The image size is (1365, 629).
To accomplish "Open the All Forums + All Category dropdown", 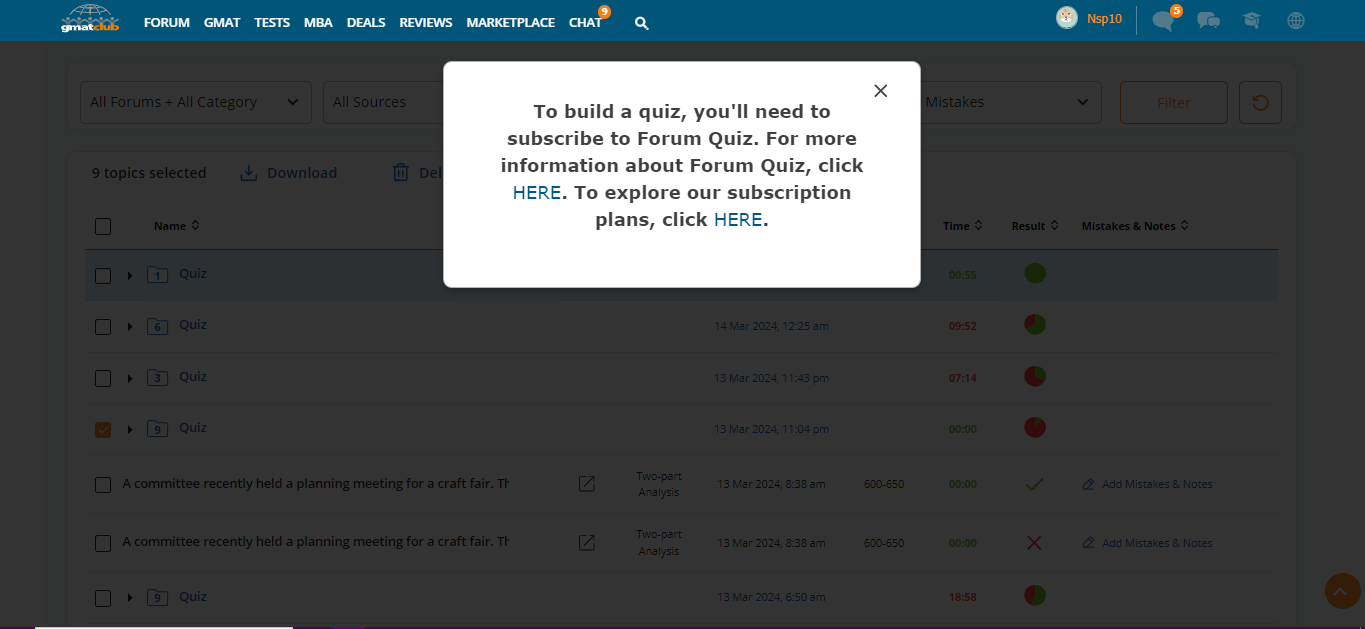I will pyautogui.click(x=195, y=102).
